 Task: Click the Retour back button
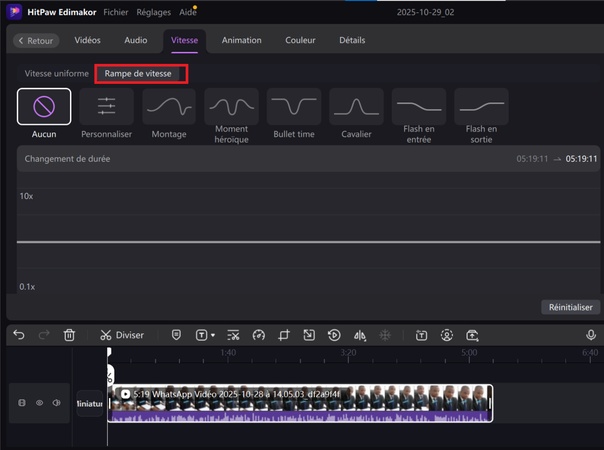[x=36, y=41]
